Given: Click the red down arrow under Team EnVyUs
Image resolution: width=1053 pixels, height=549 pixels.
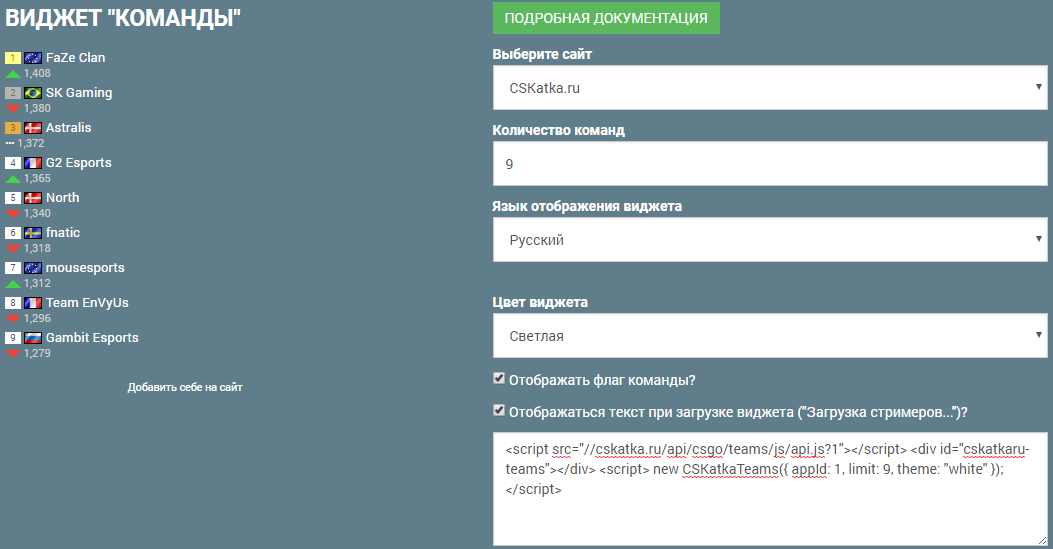Looking at the screenshot, I should (13, 319).
